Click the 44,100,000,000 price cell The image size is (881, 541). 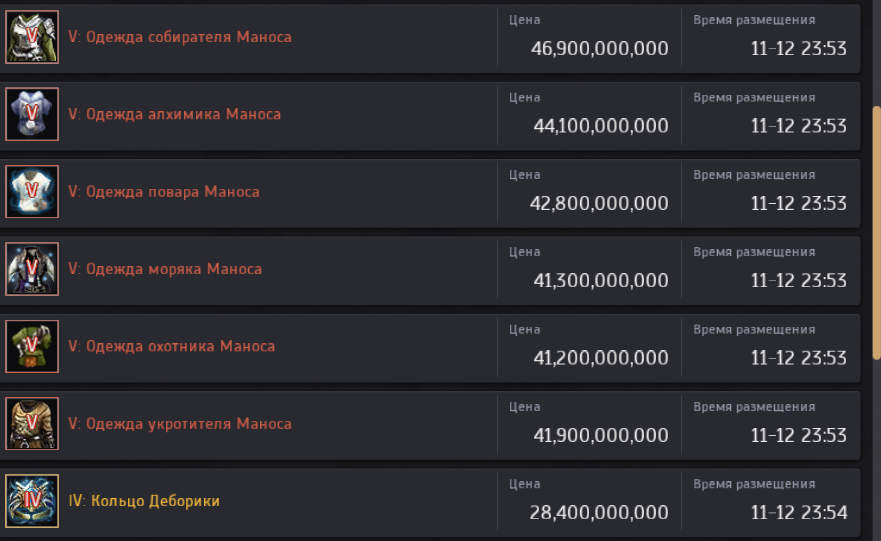coord(599,126)
